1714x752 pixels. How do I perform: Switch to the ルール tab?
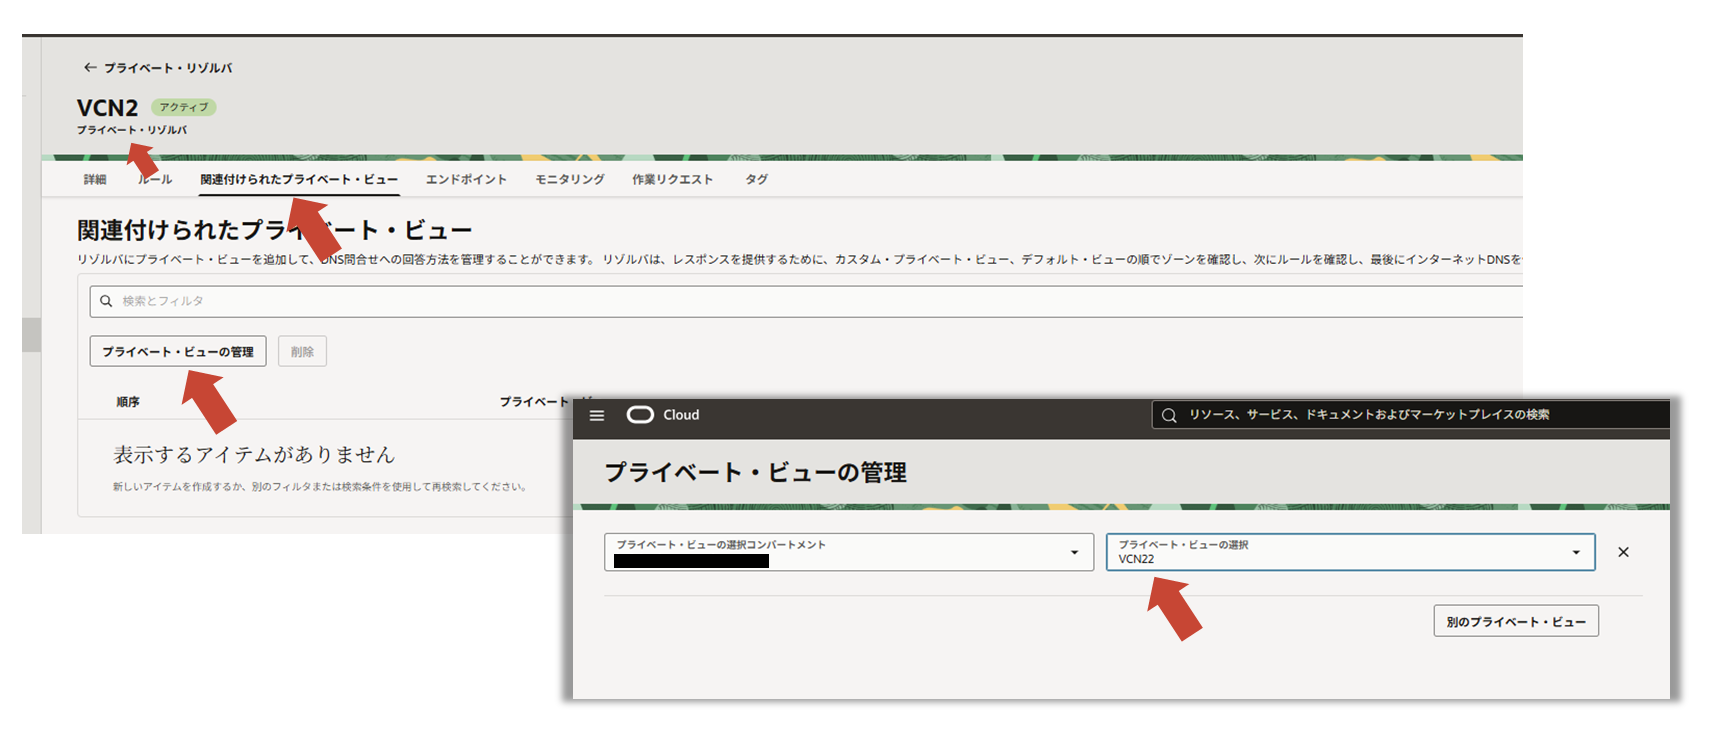pos(155,180)
